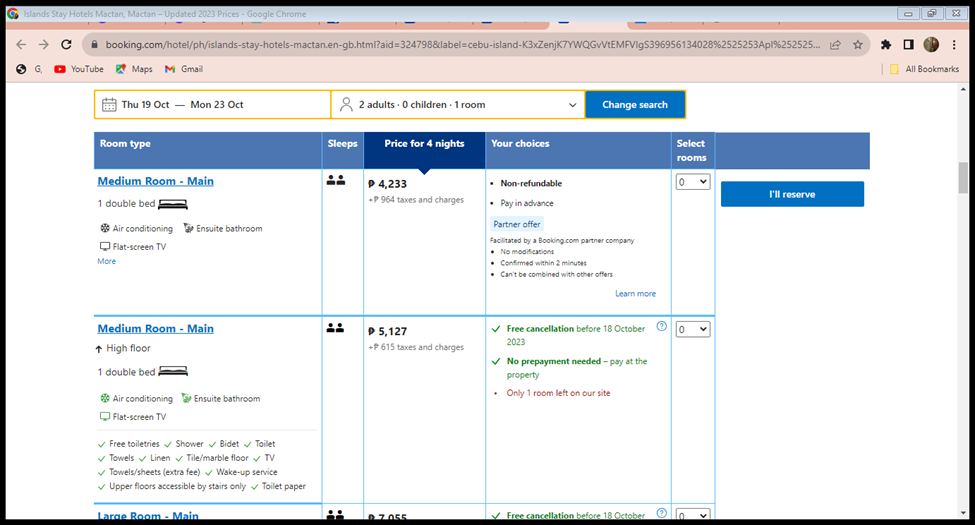Select rooms dropdown for ₱ 4,233 room

tap(693, 182)
